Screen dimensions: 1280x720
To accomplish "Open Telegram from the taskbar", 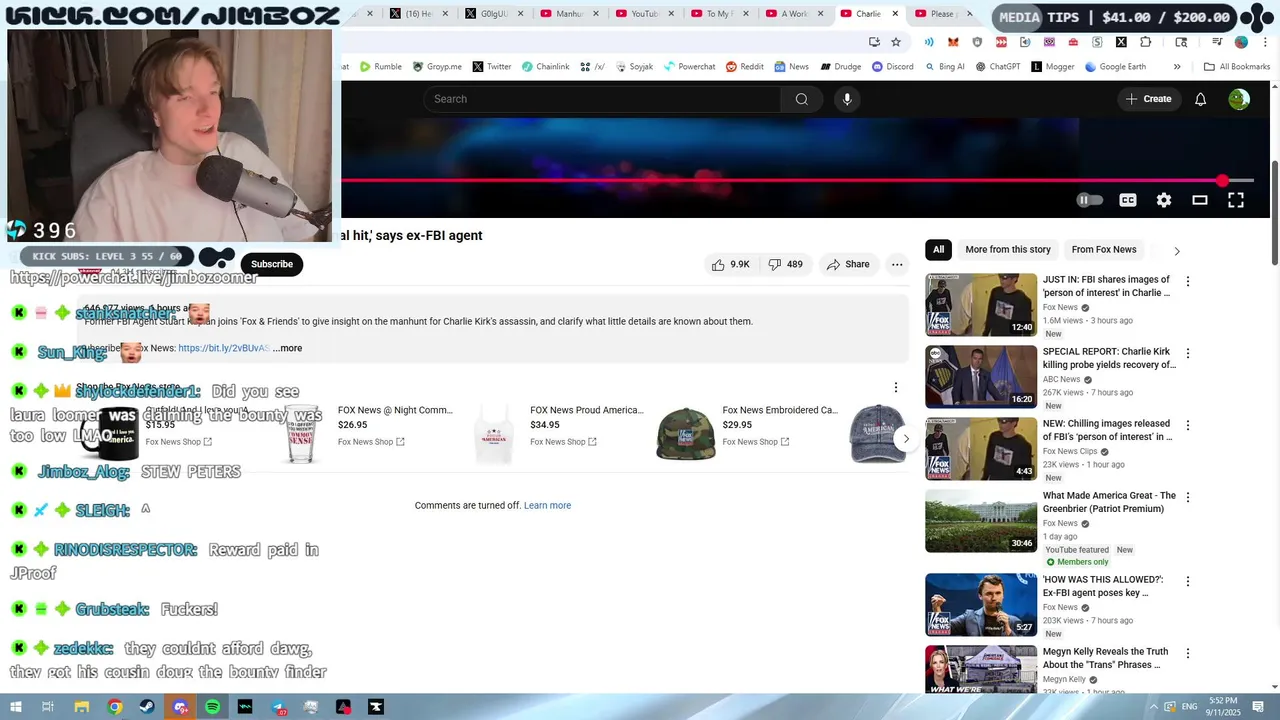I will [278, 707].
